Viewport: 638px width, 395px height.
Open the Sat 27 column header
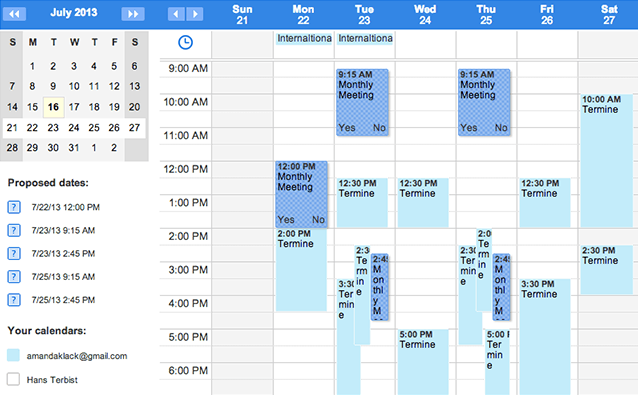[x=609, y=15]
